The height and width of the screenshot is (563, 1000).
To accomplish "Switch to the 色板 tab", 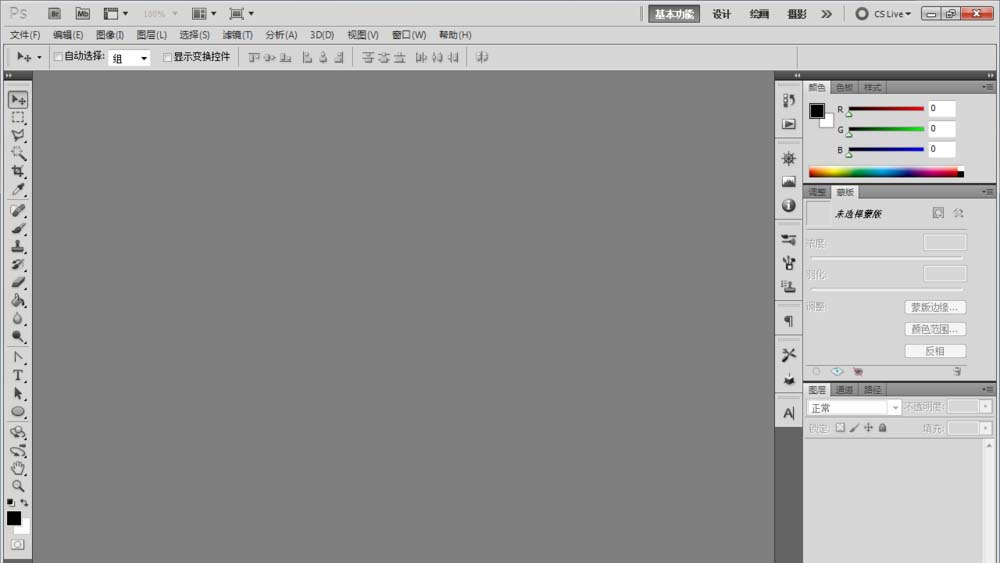I will (844, 87).
